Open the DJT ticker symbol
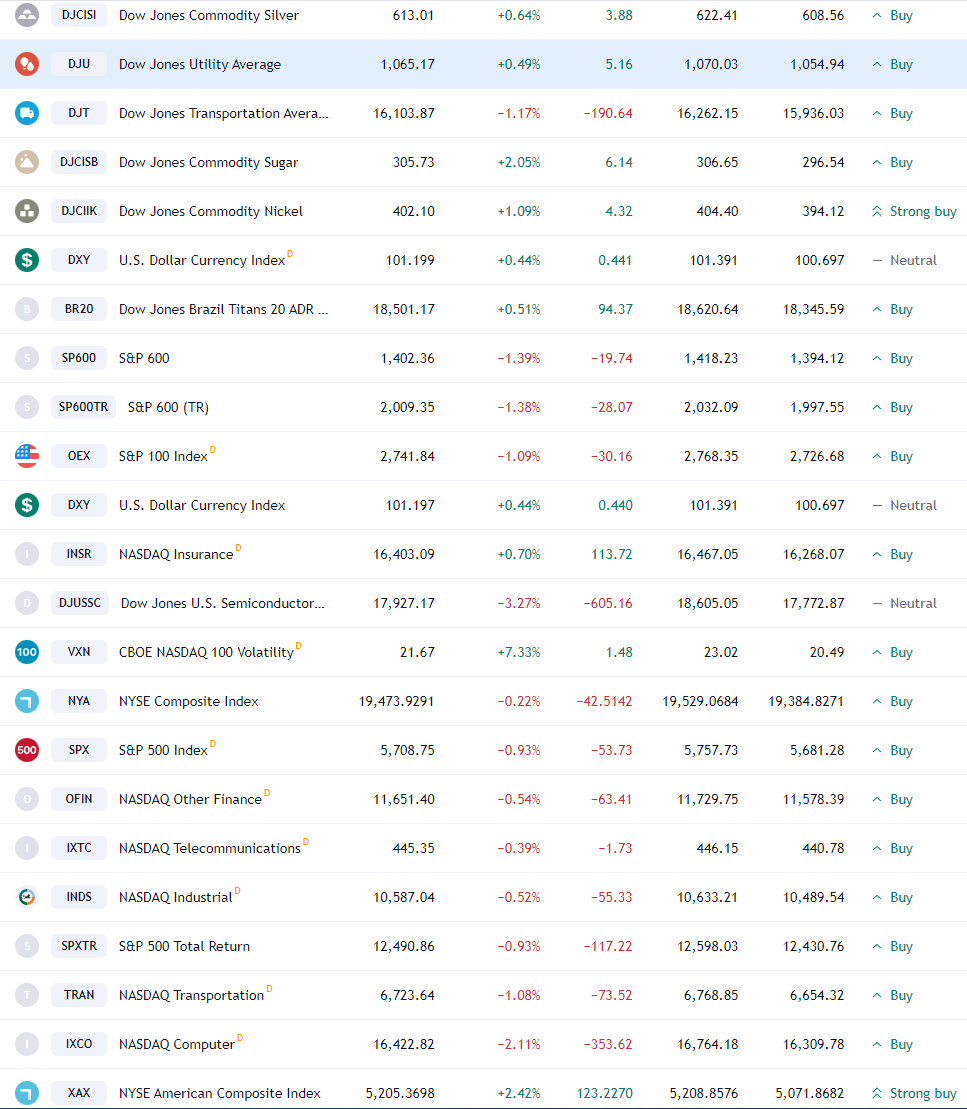967x1109 pixels. pos(79,112)
